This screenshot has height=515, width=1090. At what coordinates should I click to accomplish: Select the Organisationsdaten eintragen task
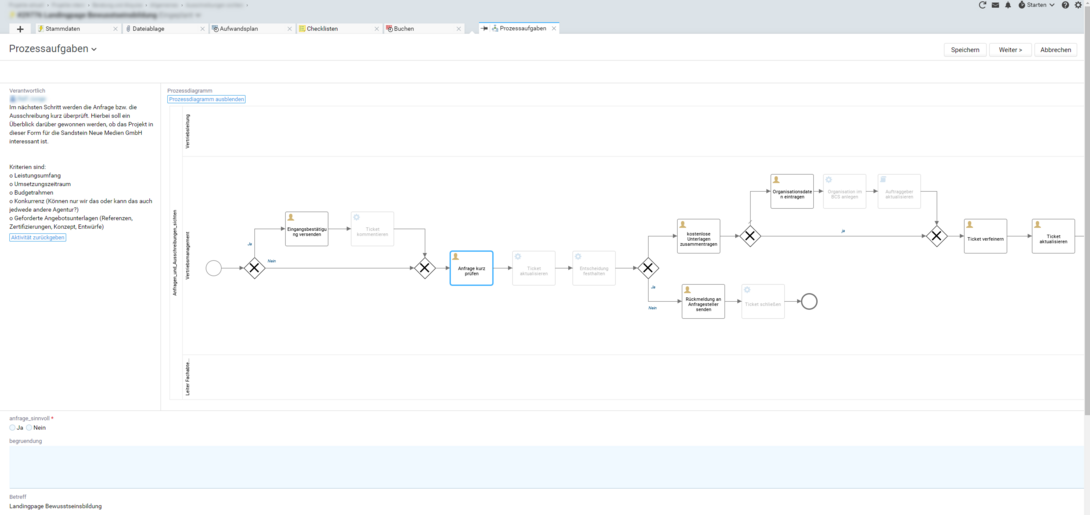click(x=792, y=191)
